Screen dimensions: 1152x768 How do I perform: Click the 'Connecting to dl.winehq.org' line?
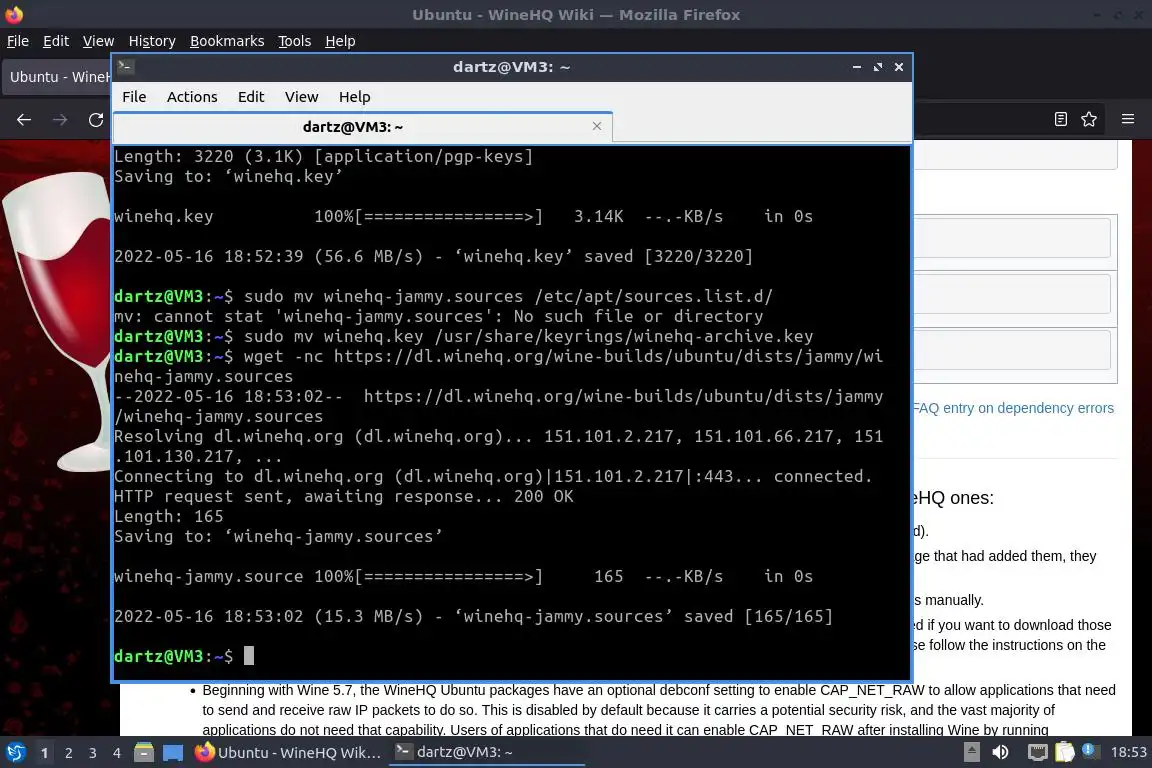[x=493, y=475]
